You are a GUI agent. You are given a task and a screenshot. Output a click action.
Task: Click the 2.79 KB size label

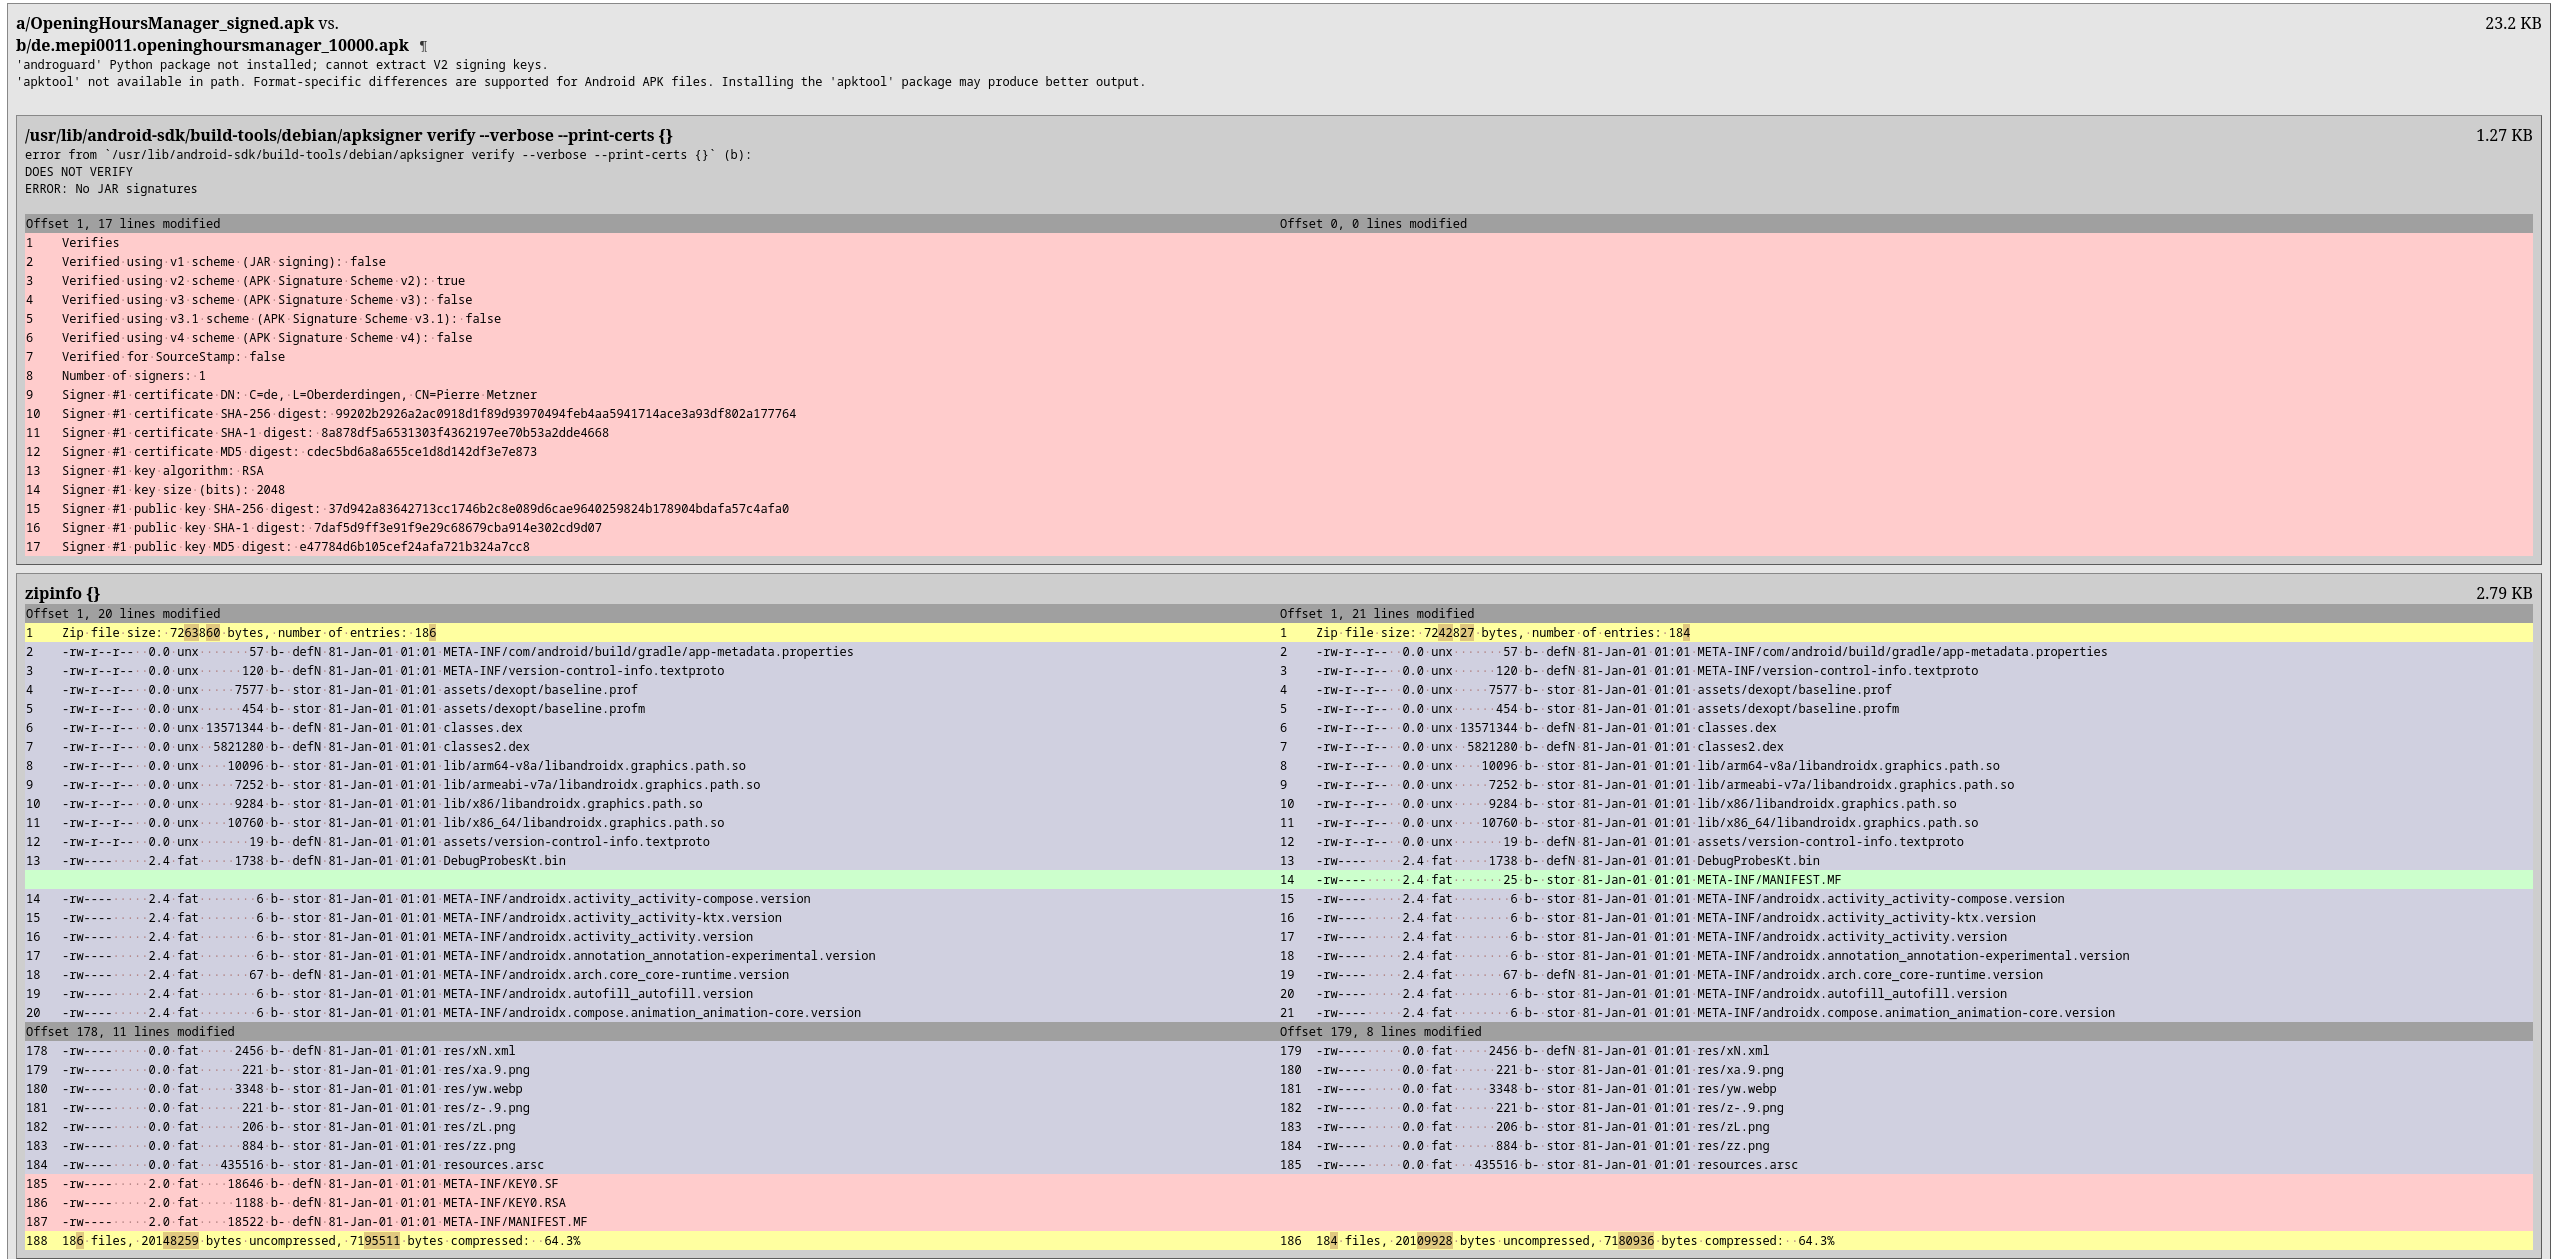click(2503, 593)
